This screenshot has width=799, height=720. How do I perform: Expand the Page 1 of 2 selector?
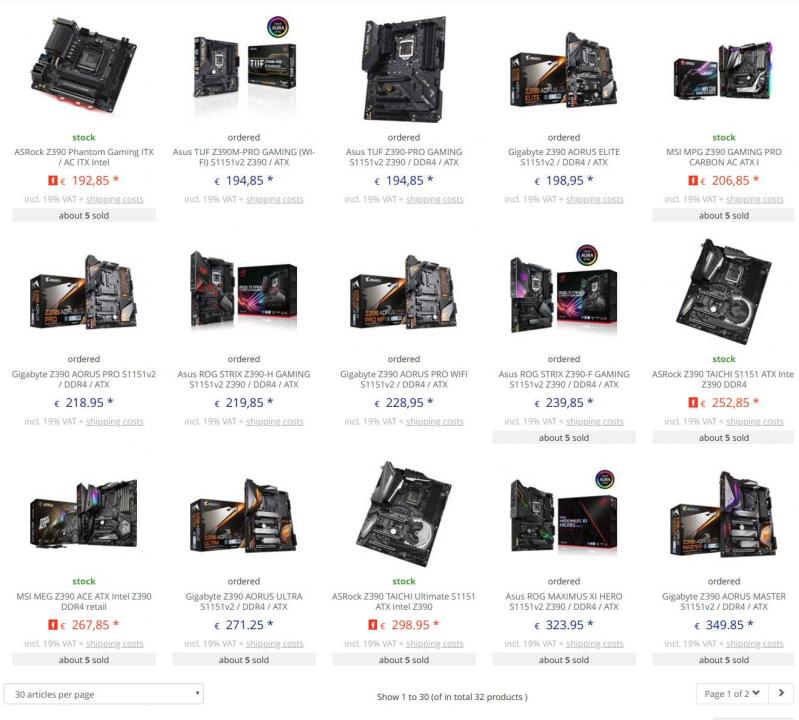click(732, 694)
